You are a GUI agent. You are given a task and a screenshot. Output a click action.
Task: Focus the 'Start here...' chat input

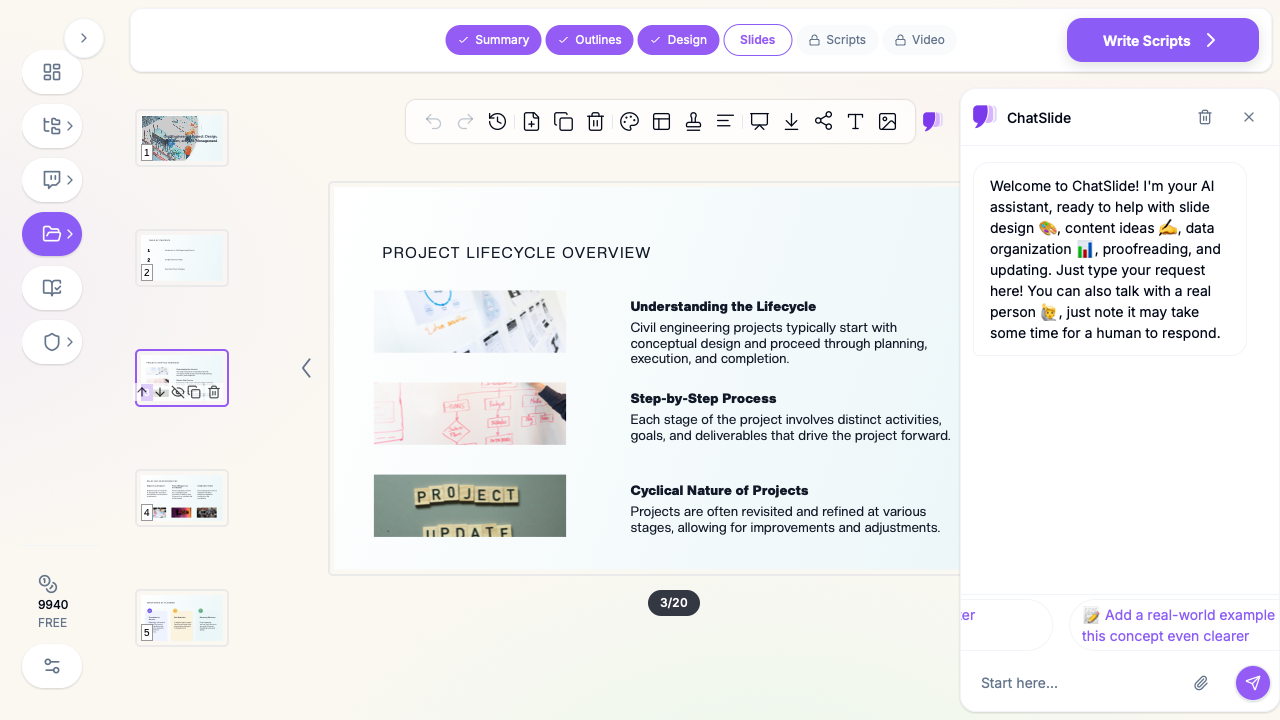(x=1078, y=683)
